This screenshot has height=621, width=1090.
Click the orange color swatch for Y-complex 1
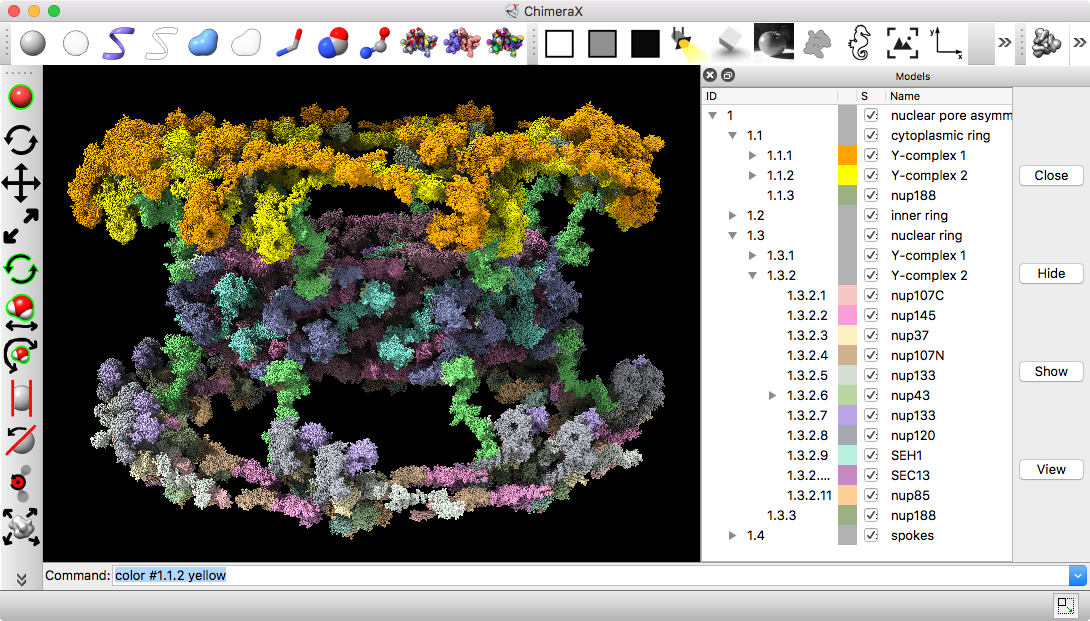click(848, 156)
